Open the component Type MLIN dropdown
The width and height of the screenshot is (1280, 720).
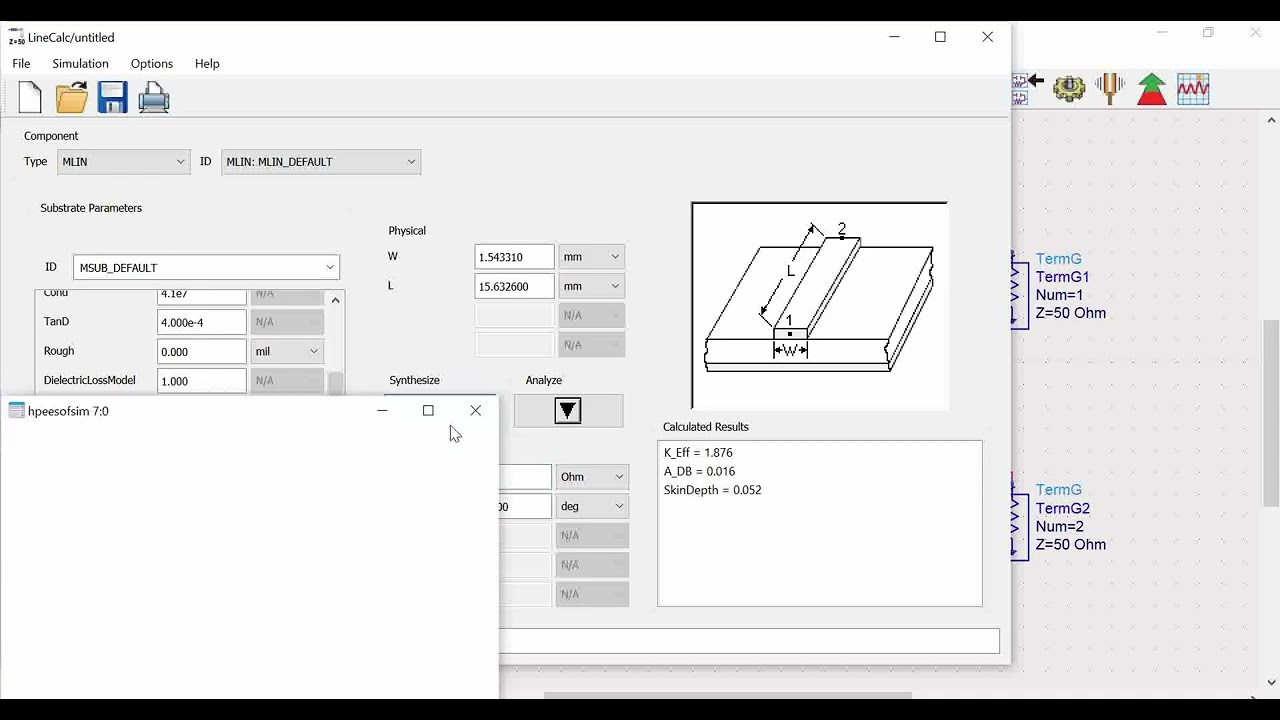click(123, 161)
